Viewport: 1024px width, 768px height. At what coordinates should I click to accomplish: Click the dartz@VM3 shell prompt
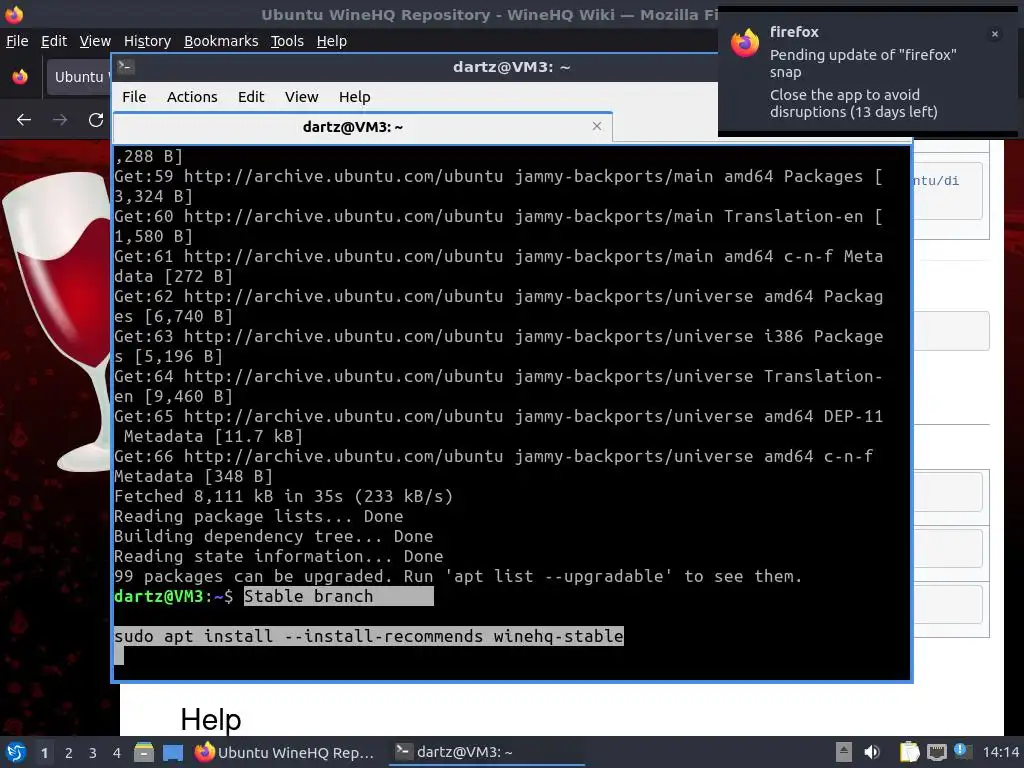click(x=173, y=596)
